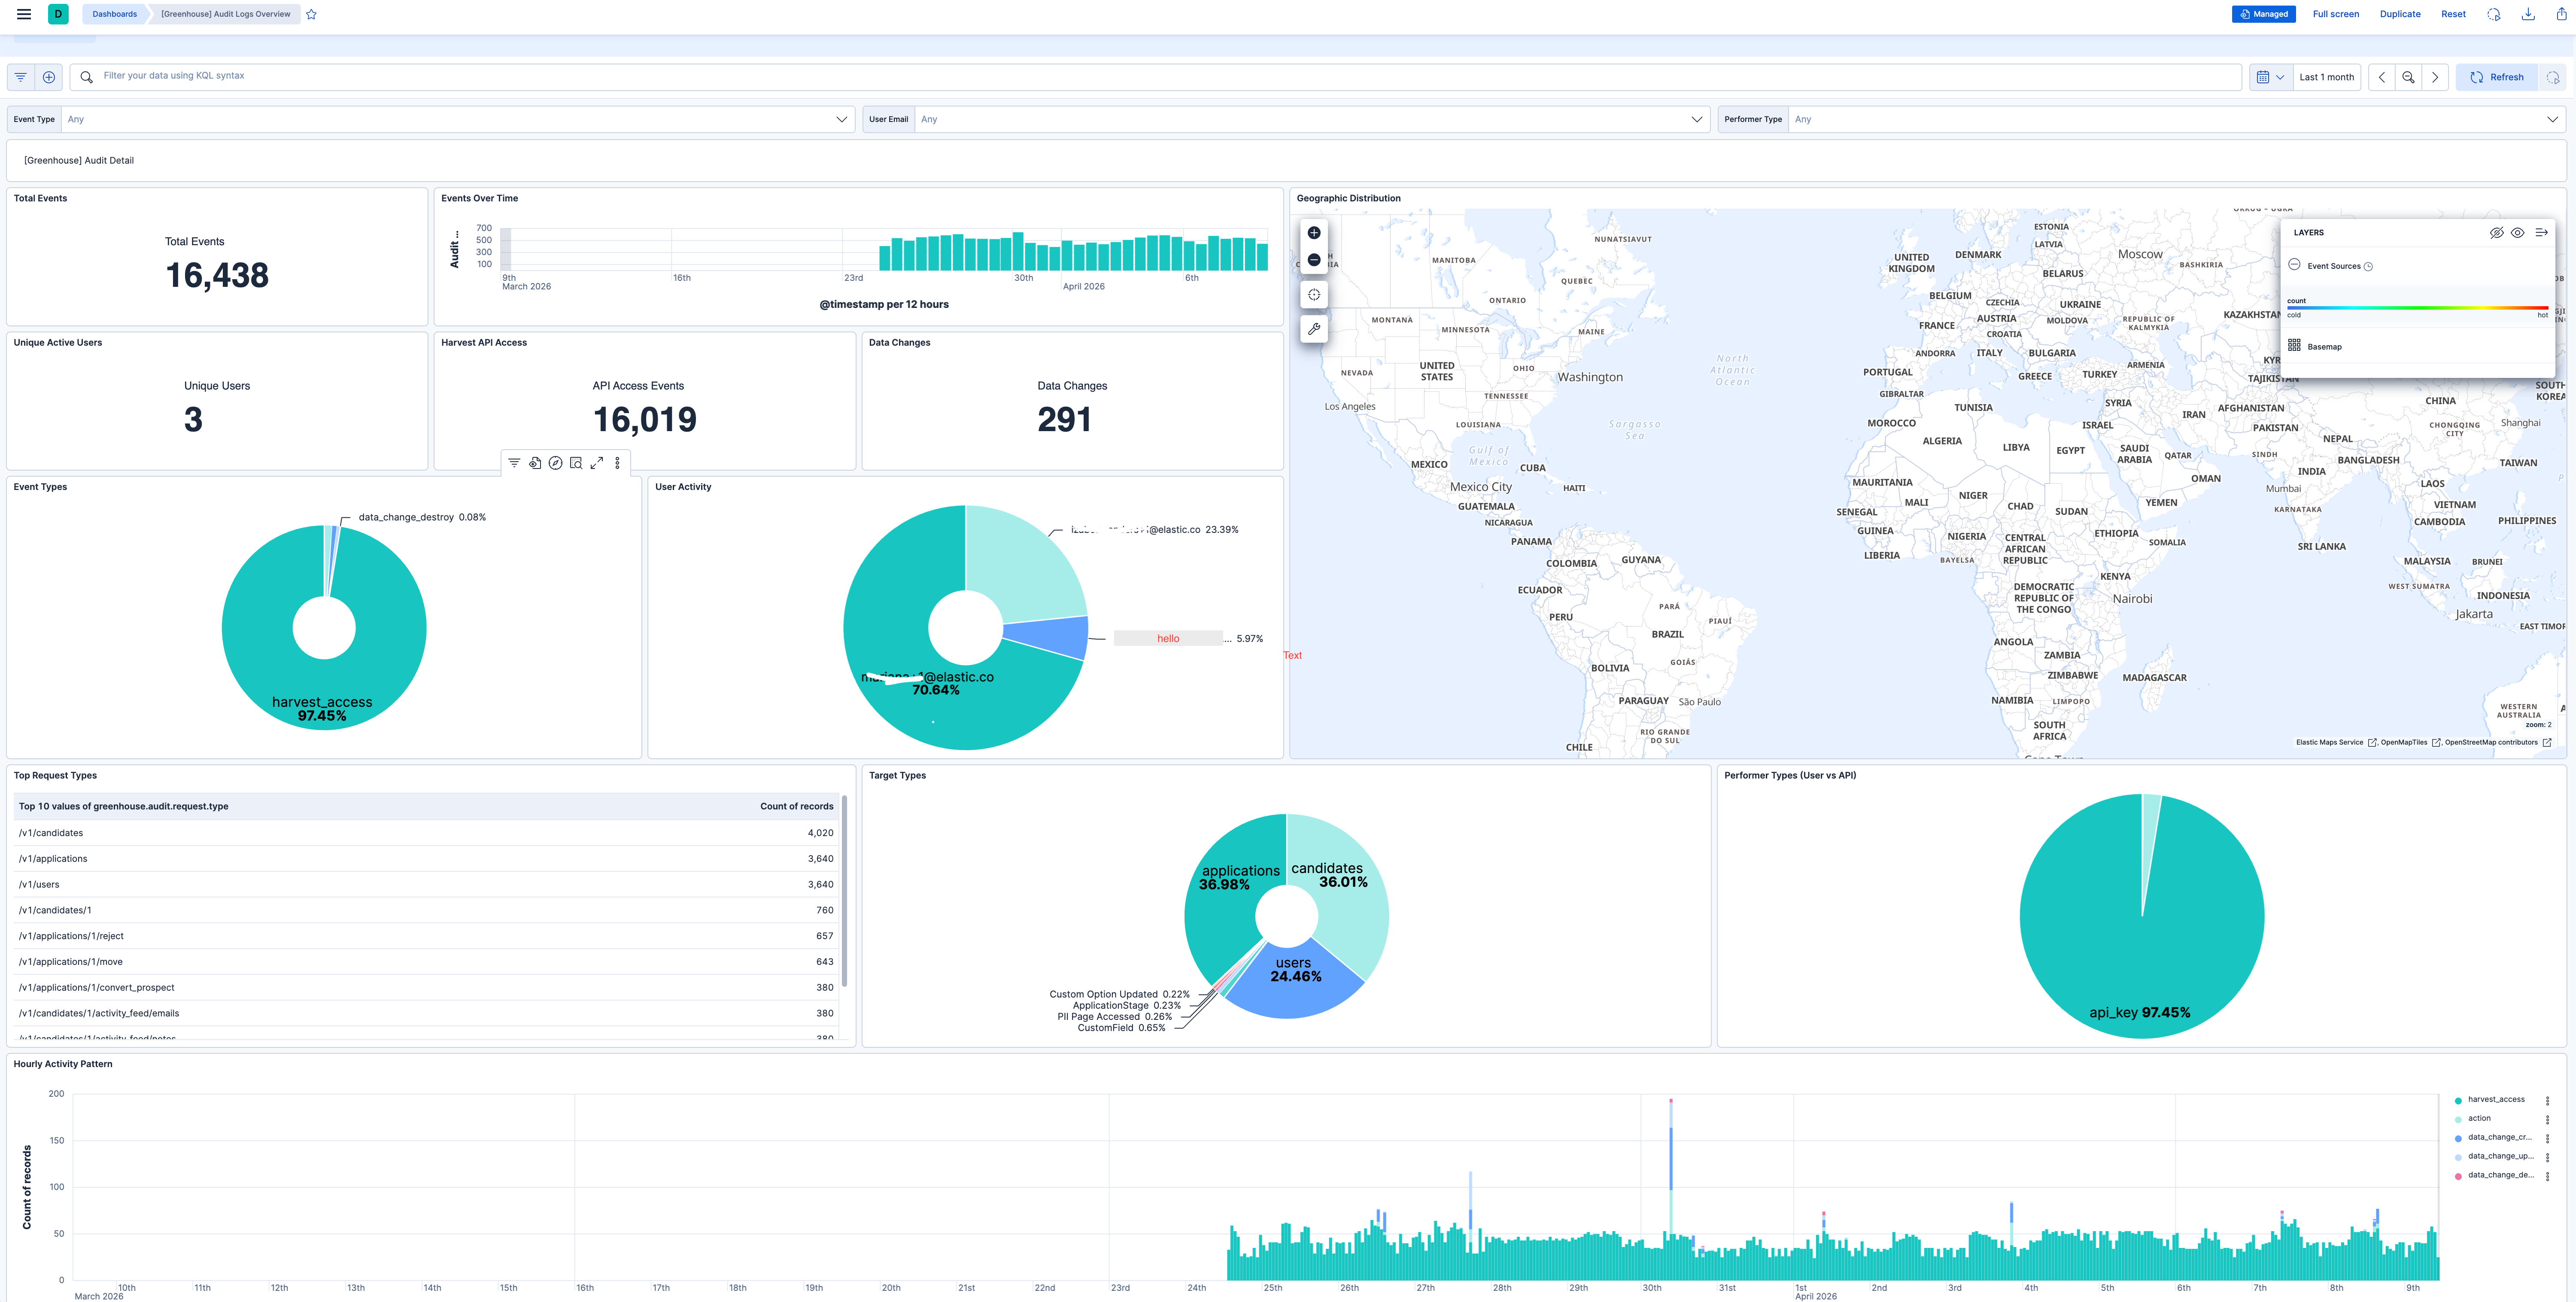Open the User Email dropdown
The height and width of the screenshot is (1302, 2576).
pos(1696,119)
